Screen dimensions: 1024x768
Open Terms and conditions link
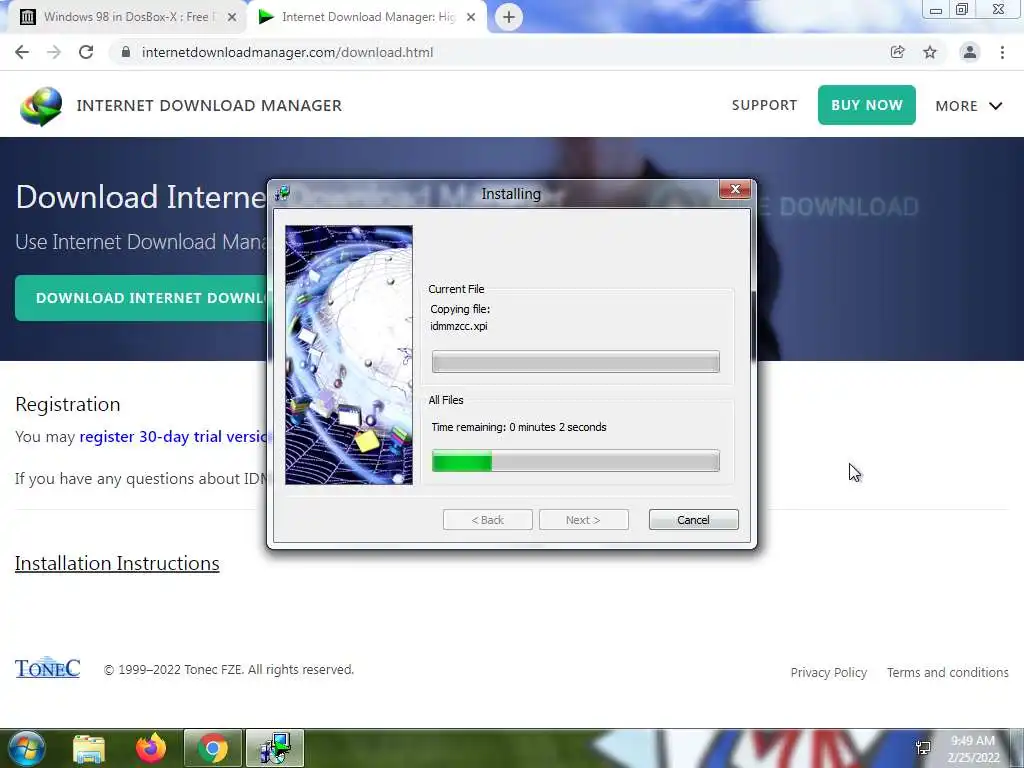[x=948, y=672]
